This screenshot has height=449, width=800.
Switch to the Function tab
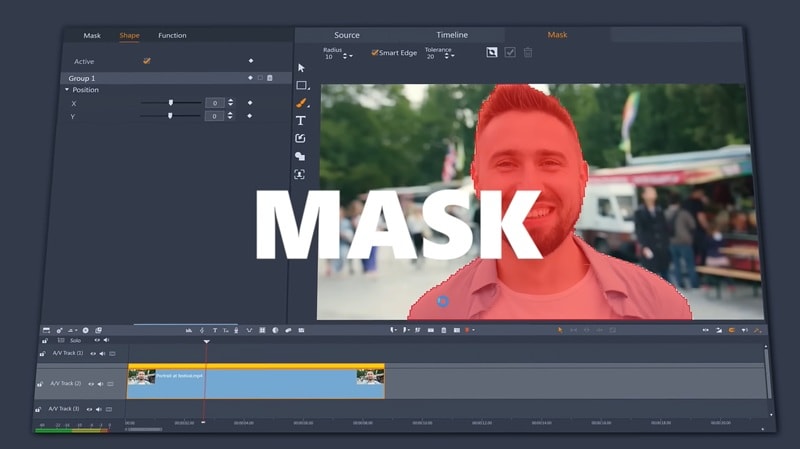click(172, 35)
